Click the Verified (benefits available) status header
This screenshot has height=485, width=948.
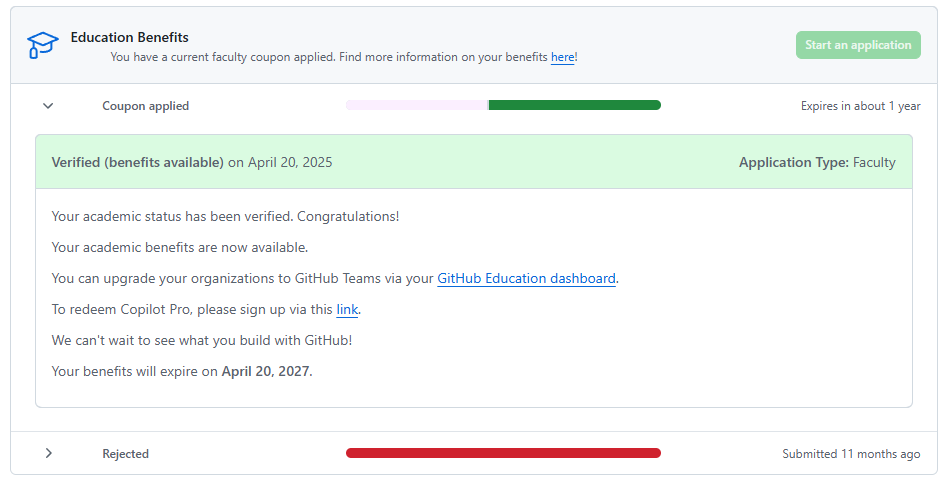[x=138, y=162]
